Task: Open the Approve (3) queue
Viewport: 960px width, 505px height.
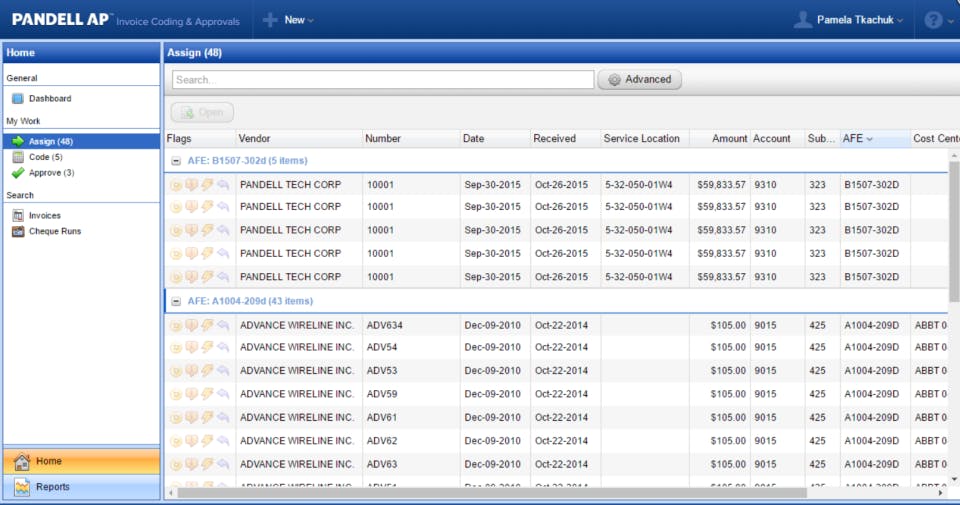Action: click(x=51, y=173)
